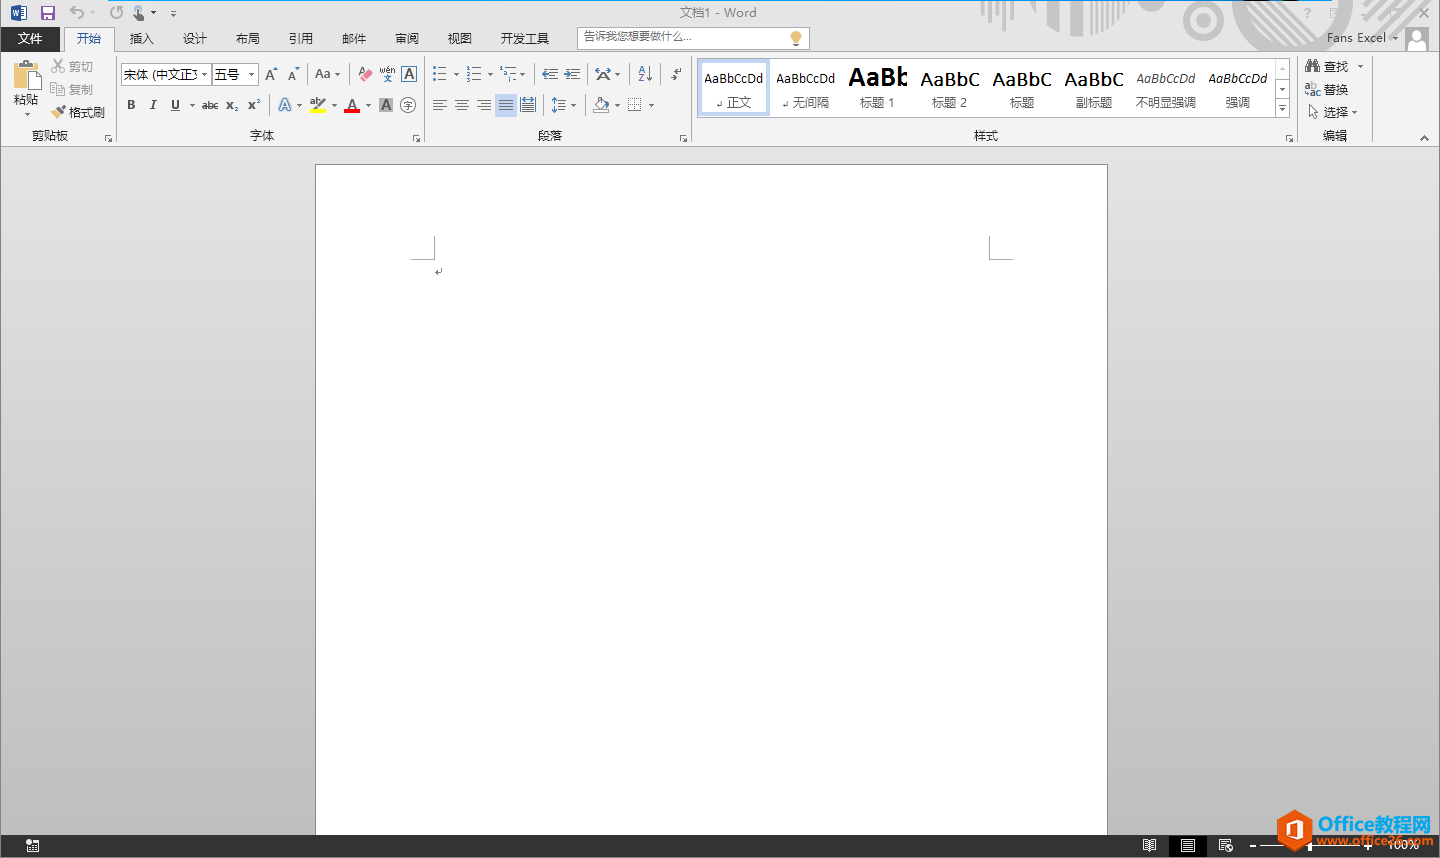Open the line spacing dropdown
Image resolution: width=1440 pixels, height=858 pixels.
[x=563, y=105]
